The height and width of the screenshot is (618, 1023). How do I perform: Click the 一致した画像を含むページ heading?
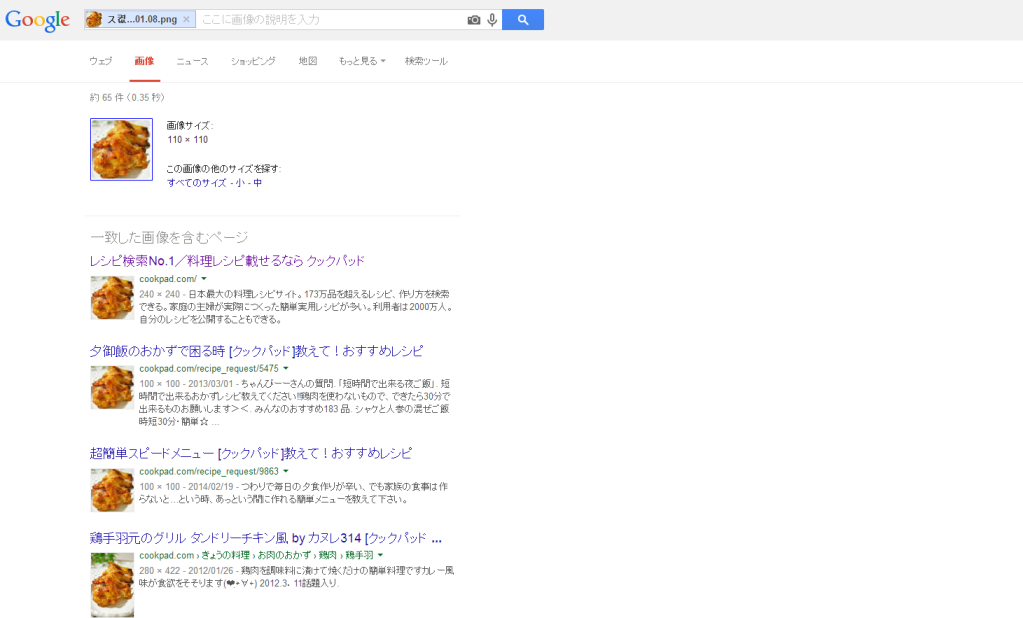pos(169,238)
